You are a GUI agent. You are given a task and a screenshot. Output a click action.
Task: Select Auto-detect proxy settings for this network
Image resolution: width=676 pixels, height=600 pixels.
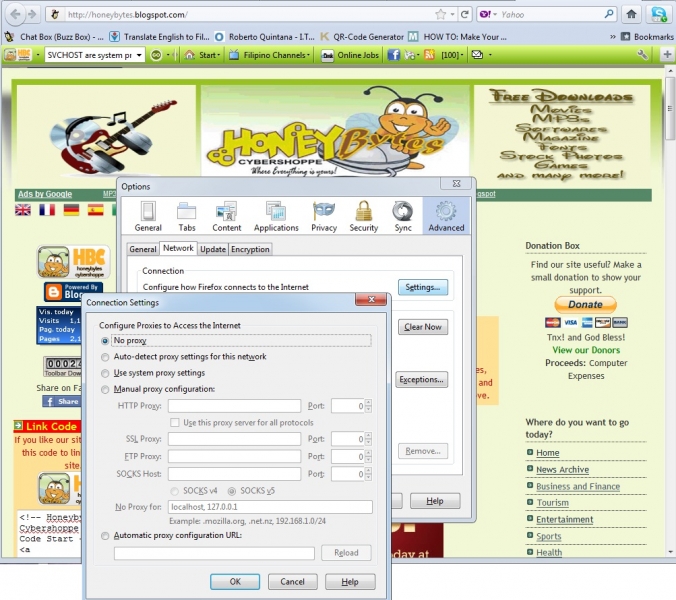coord(106,357)
